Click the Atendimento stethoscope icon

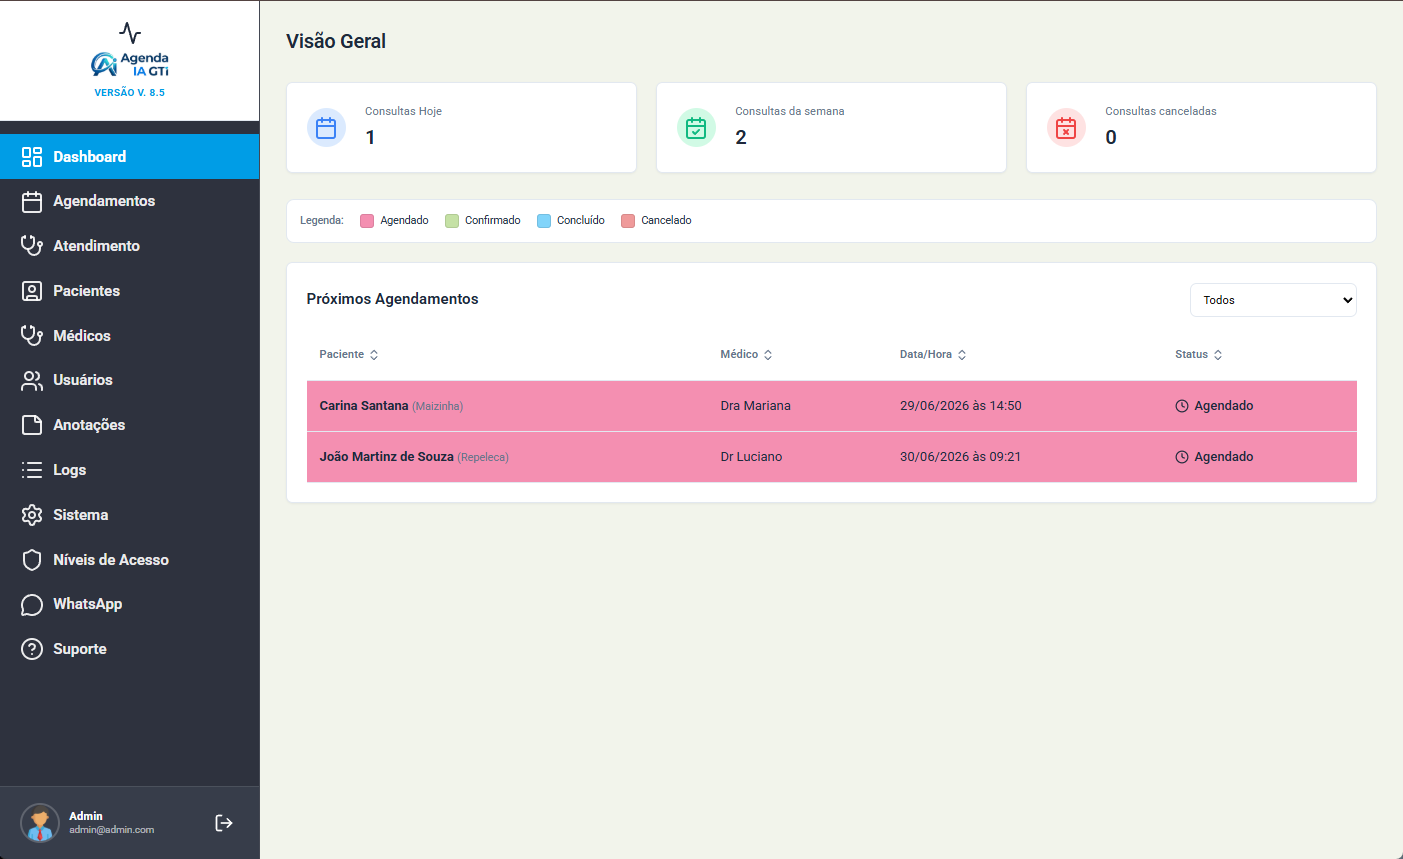(x=32, y=246)
